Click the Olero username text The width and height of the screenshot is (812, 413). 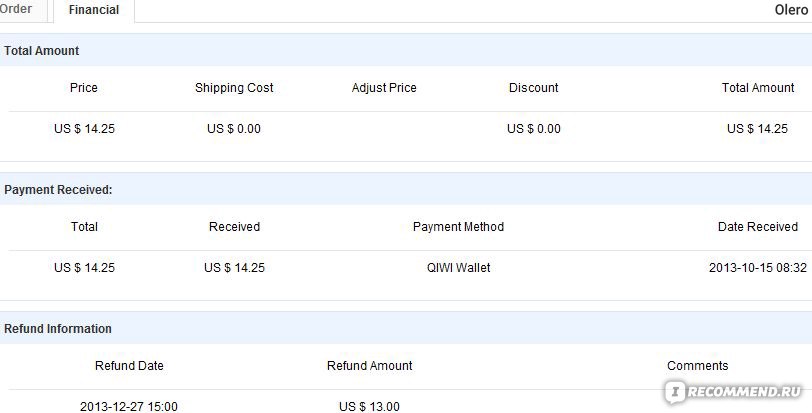[791, 10]
